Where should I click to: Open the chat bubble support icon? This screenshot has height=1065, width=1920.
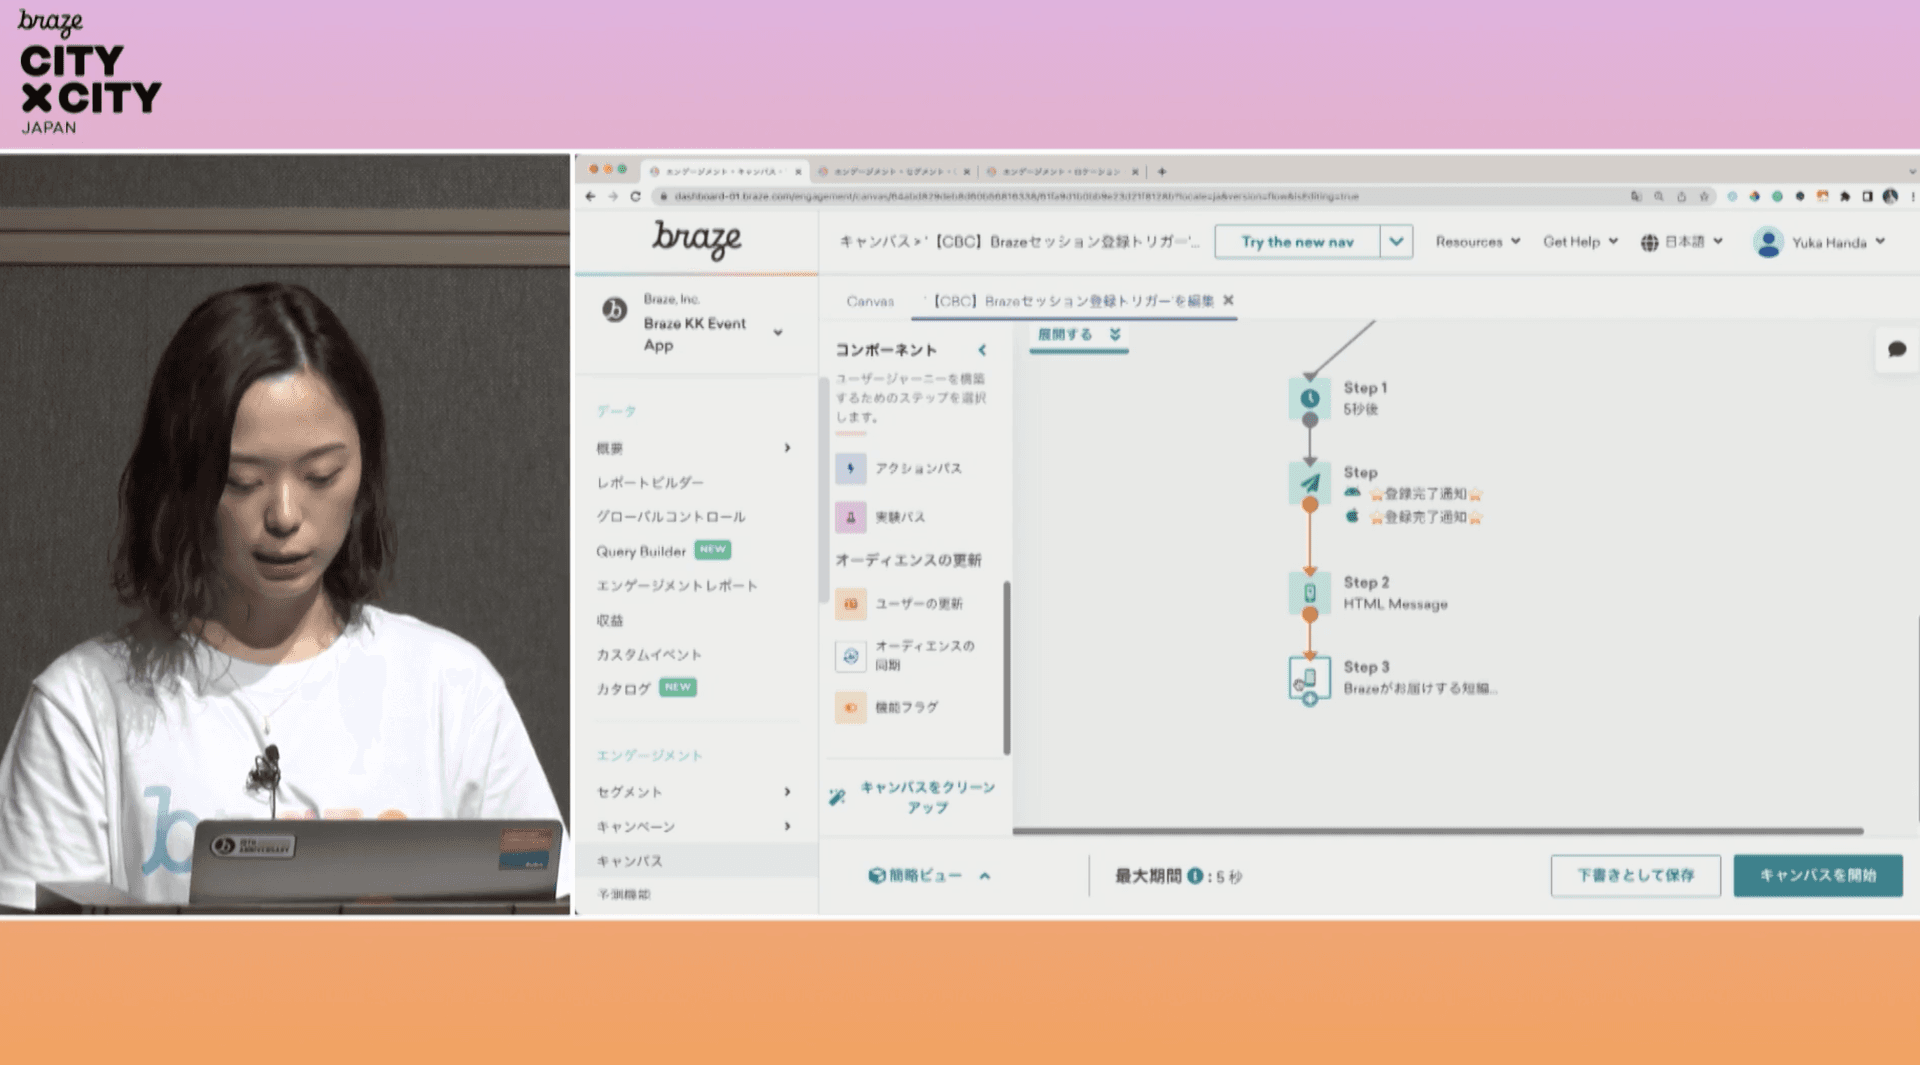tap(1896, 349)
